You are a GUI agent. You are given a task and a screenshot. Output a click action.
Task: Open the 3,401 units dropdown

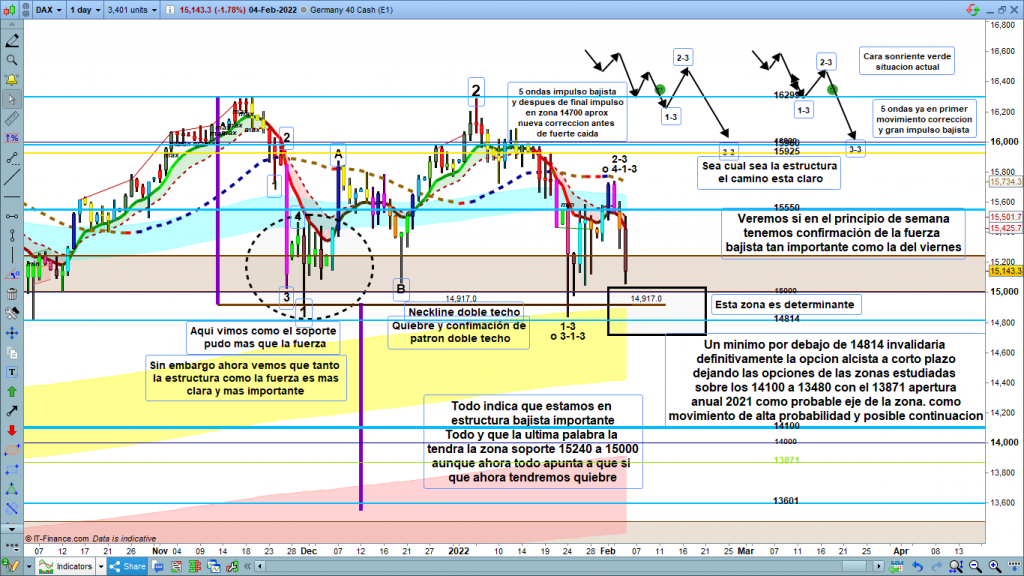click(x=141, y=8)
